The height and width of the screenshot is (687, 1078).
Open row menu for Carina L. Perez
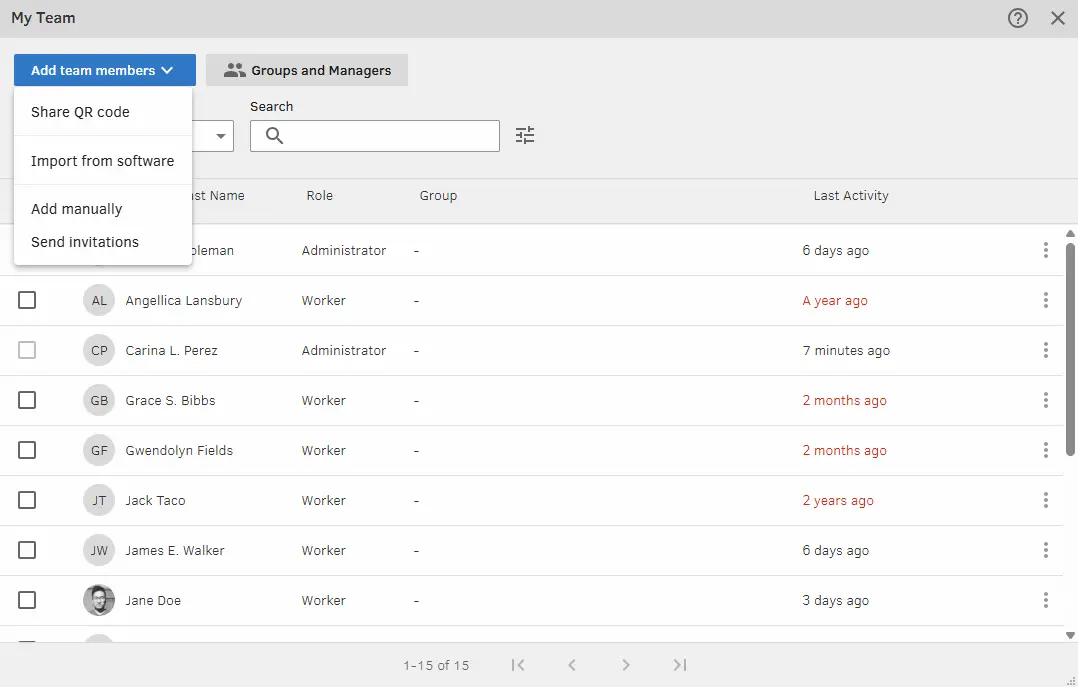tap(1045, 350)
